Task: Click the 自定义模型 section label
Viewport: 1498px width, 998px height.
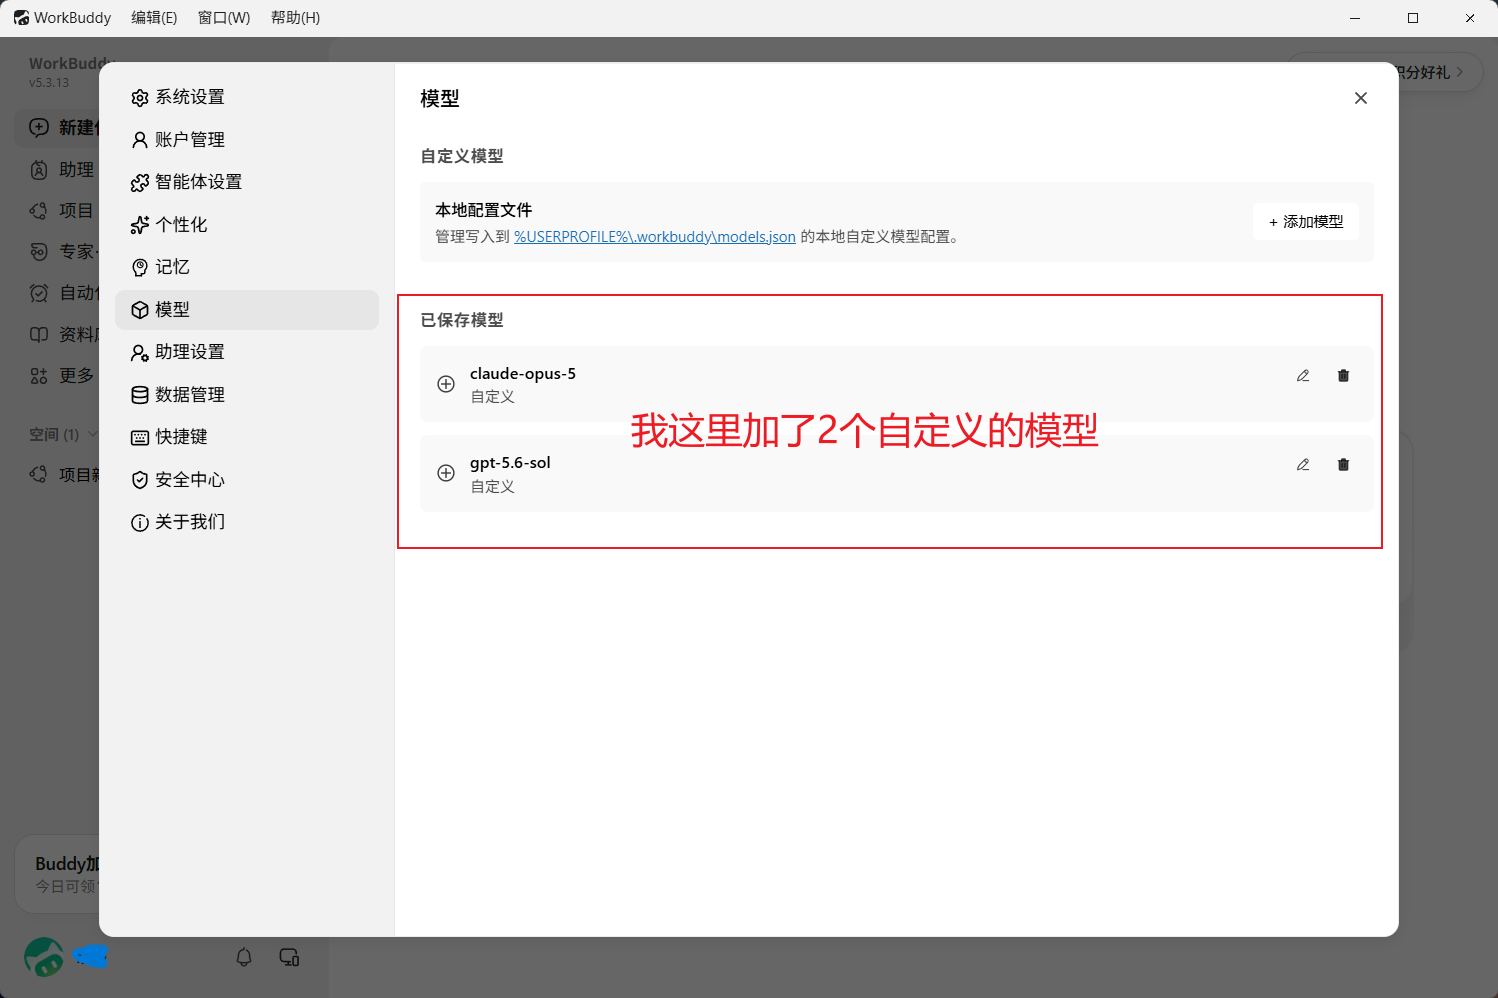Action: point(462,156)
